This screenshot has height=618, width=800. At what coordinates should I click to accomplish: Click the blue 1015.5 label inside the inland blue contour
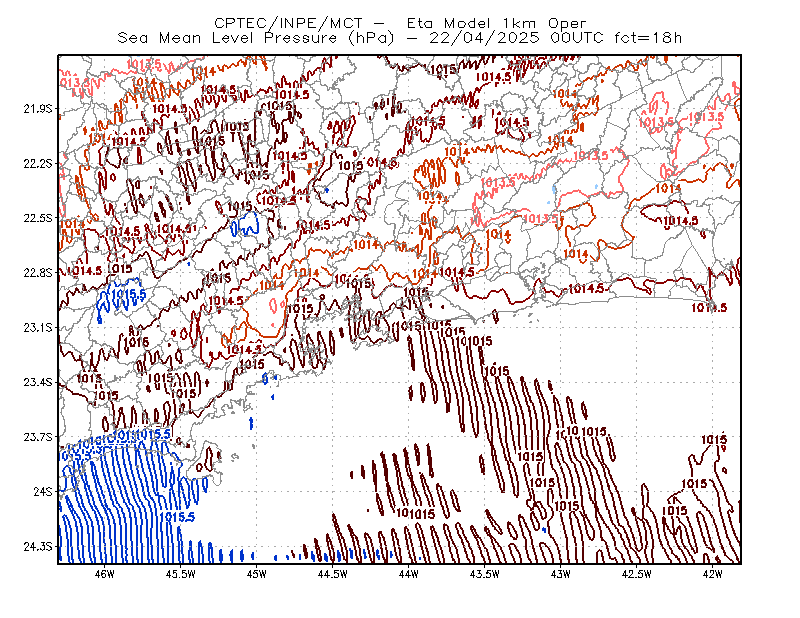click(129, 294)
